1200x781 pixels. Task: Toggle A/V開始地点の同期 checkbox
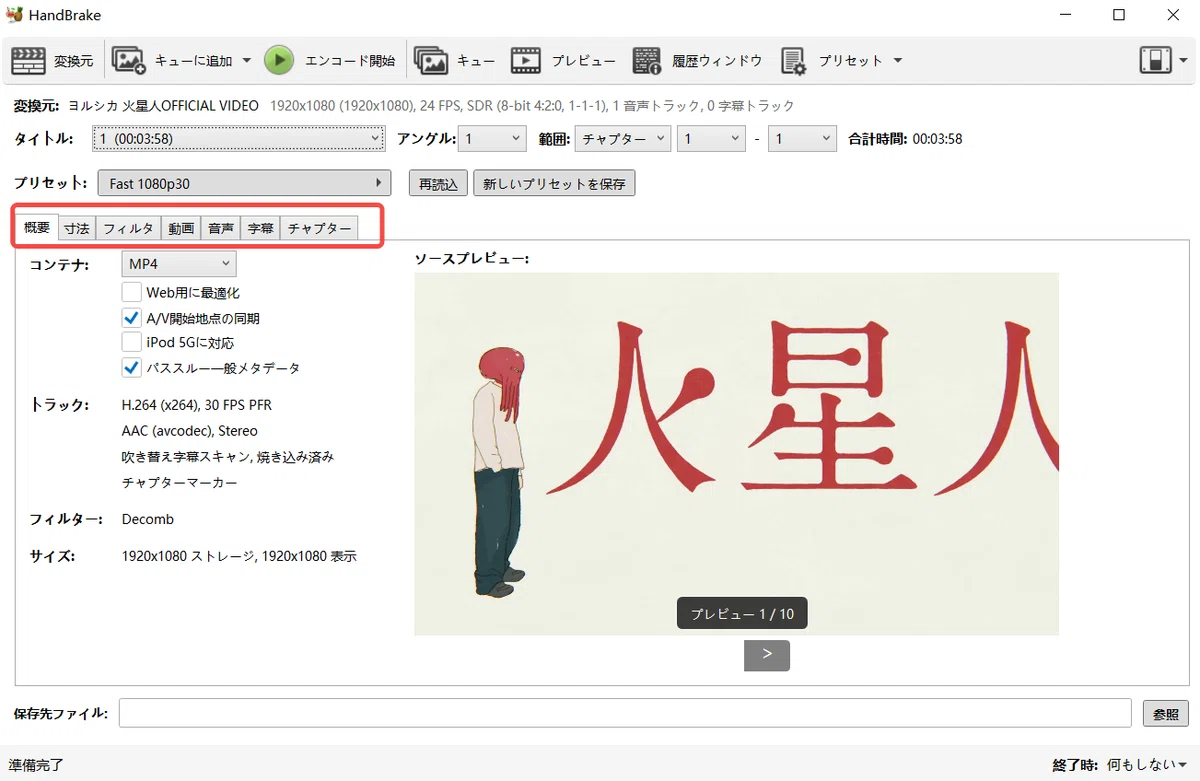pyautogui.click(x=131, y=318)
